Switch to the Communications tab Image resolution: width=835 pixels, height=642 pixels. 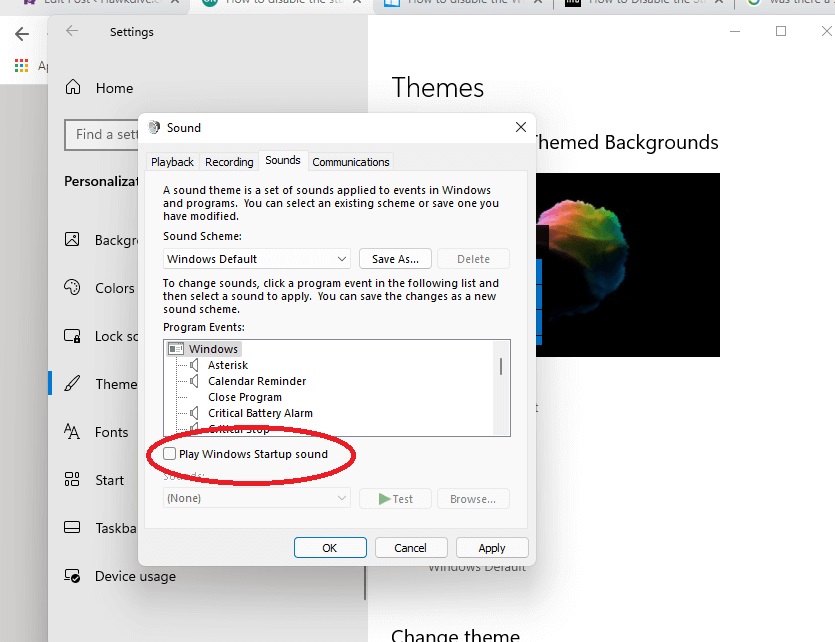(x=351, y=161)
